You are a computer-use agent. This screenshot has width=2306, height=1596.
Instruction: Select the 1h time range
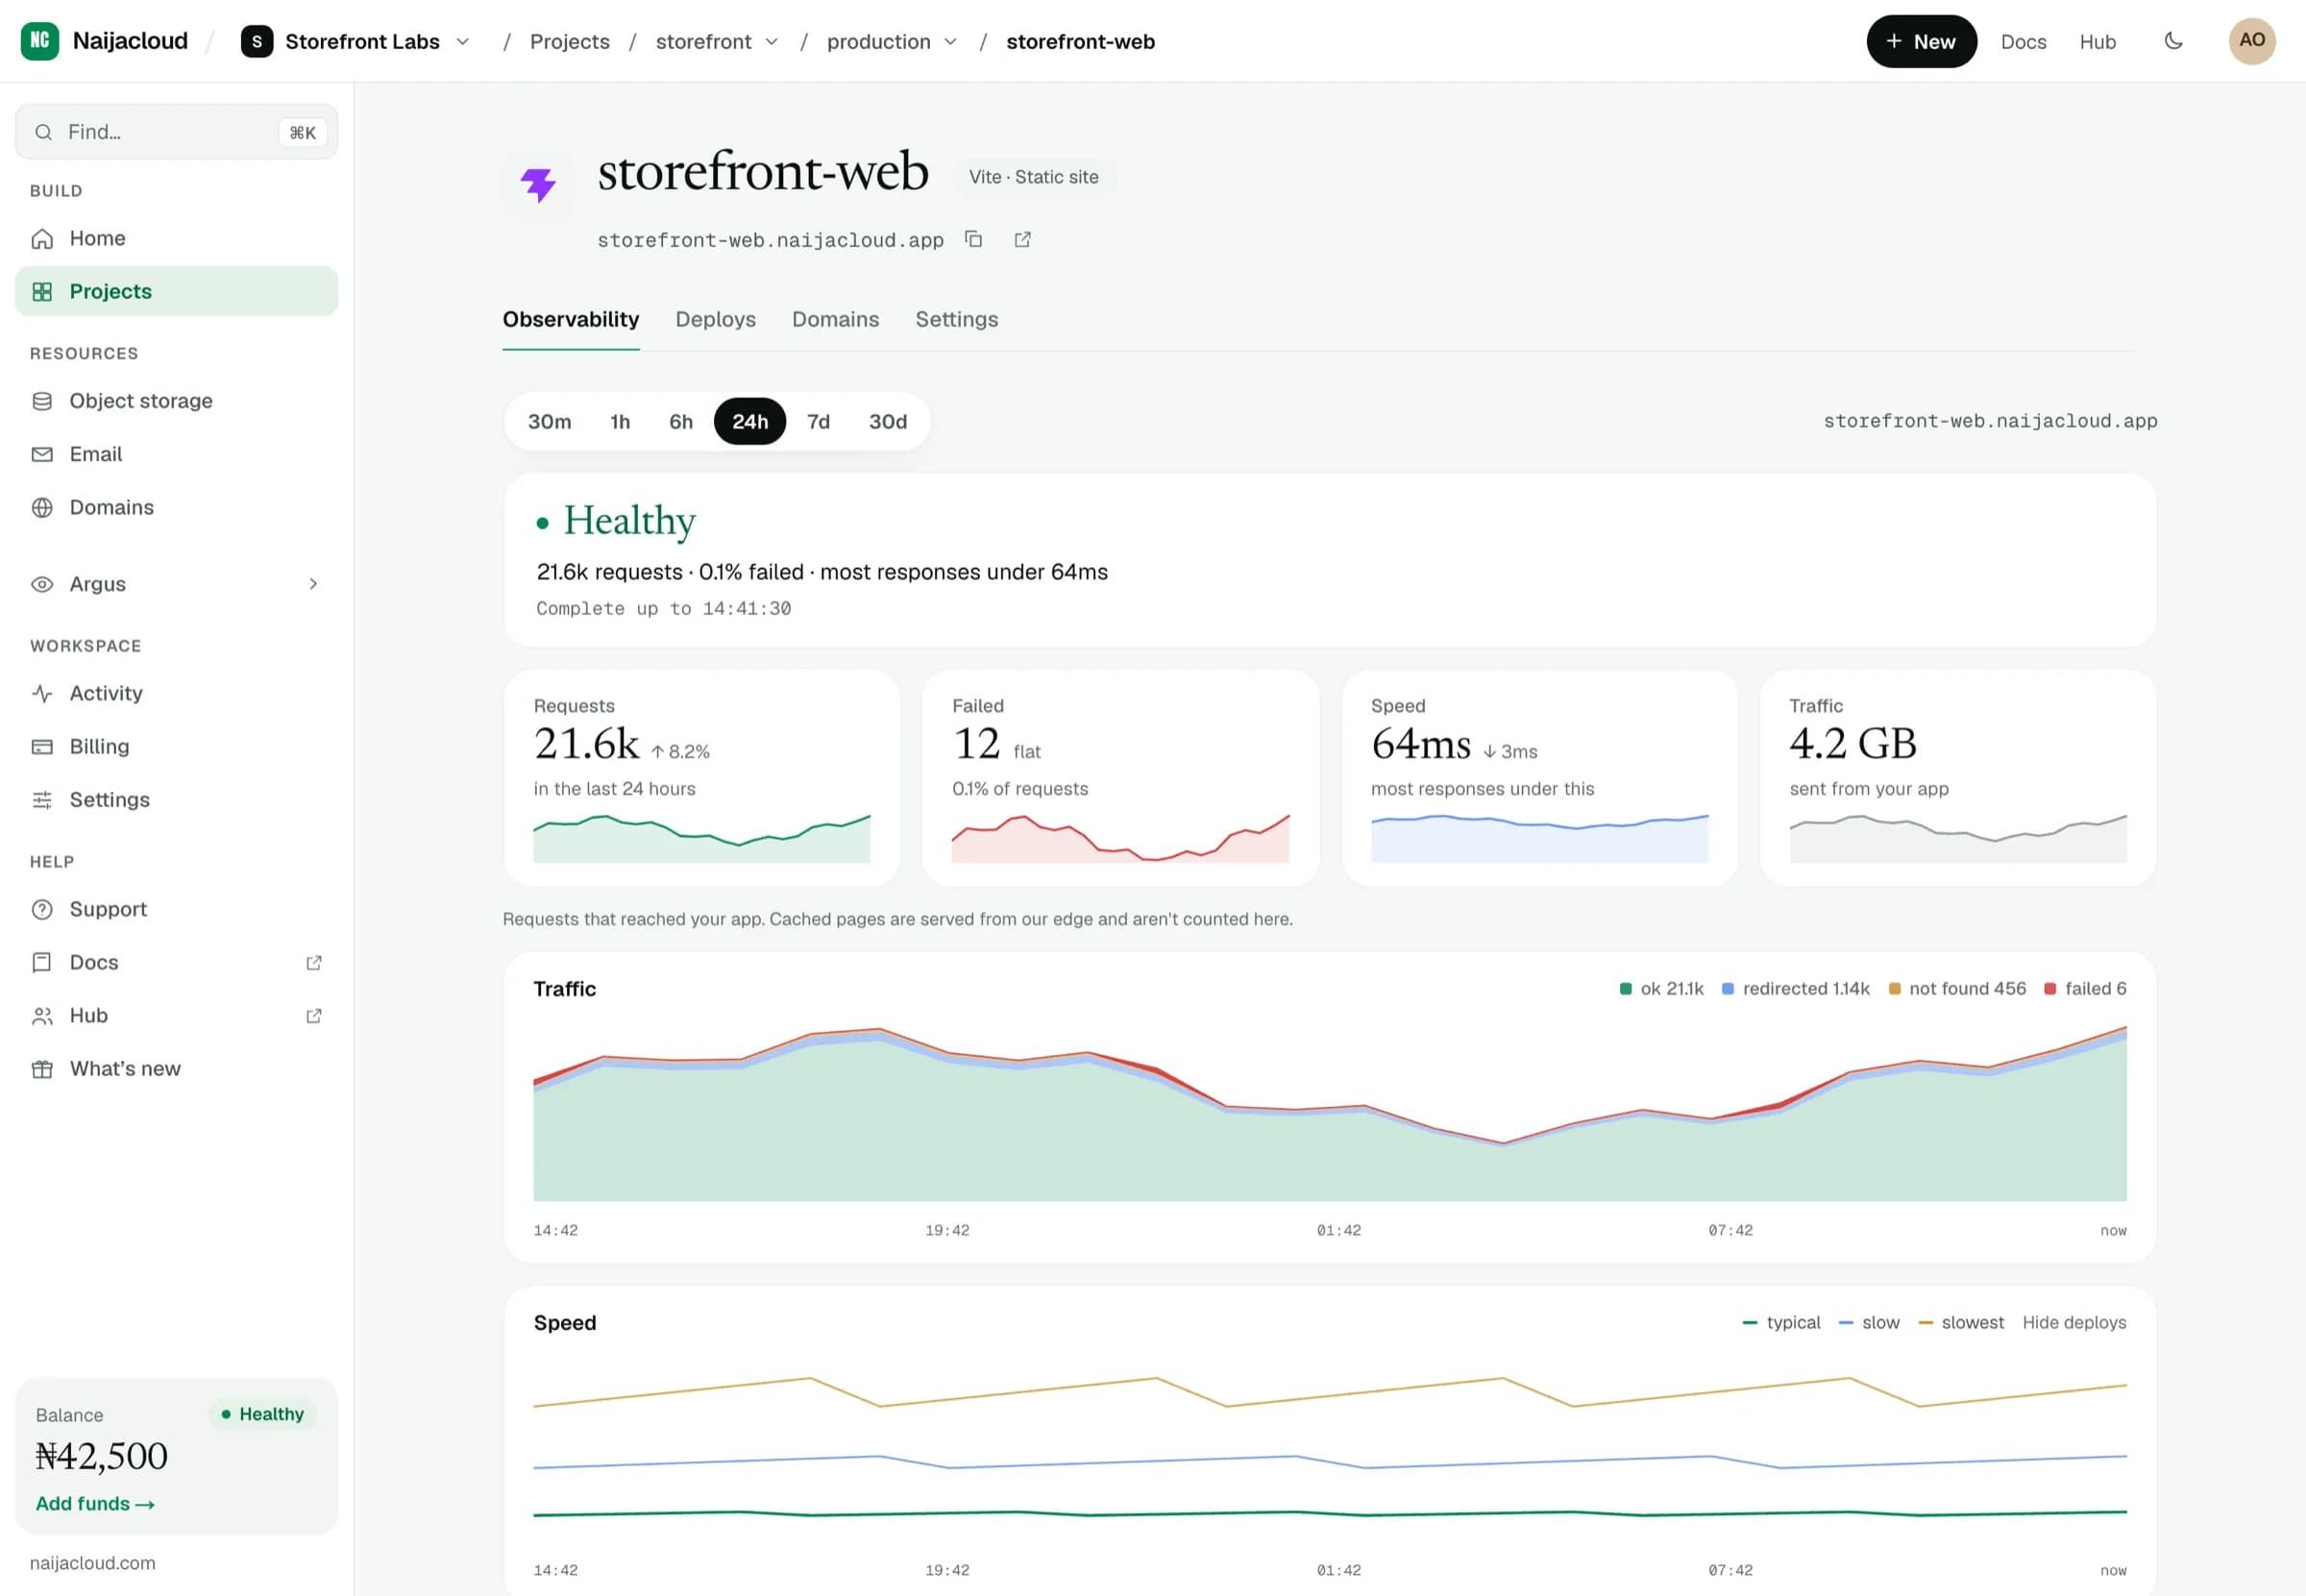point(620,421)
